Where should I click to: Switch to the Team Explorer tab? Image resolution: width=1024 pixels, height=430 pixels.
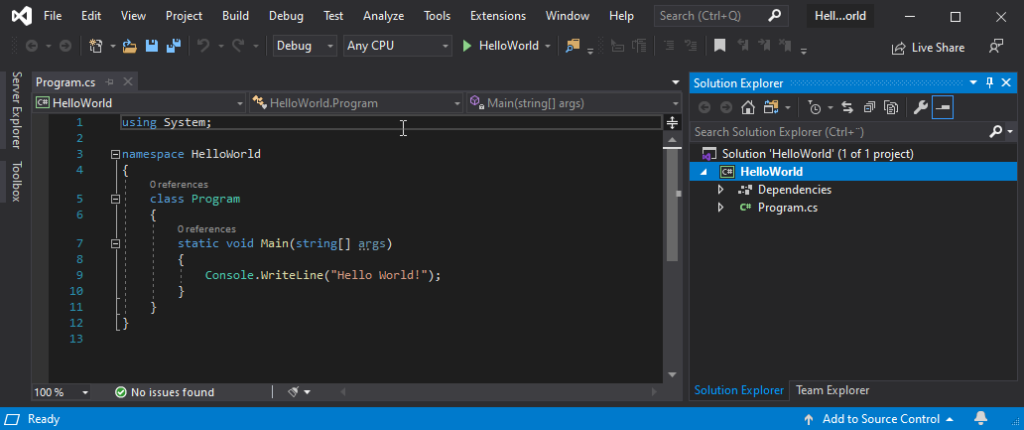click(831, 390)
